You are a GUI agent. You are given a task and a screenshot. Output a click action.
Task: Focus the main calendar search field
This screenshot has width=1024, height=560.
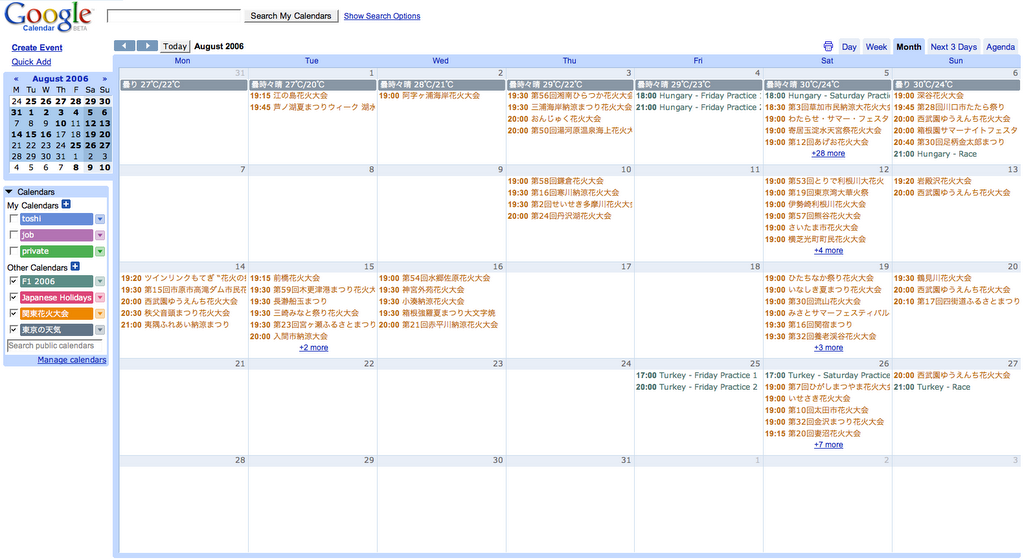click(x=174, y=15)
